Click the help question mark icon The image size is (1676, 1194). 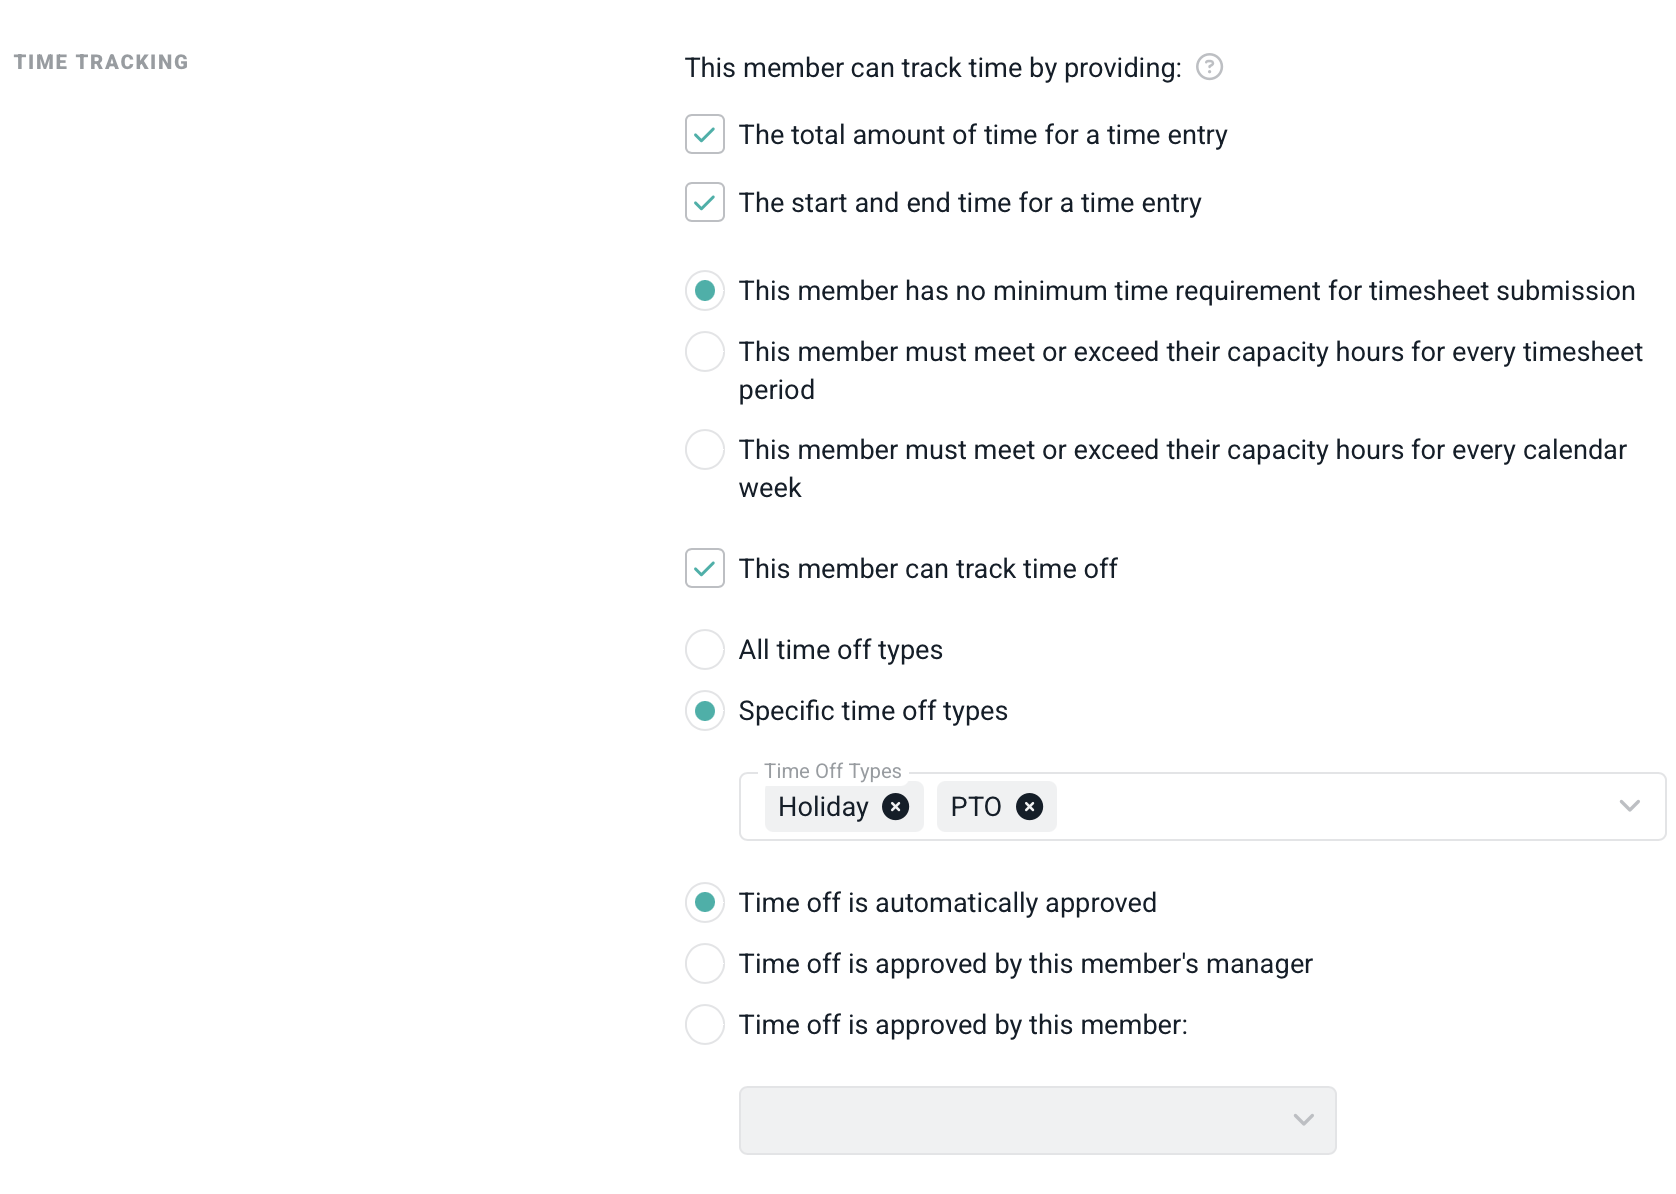click(1209, 67)
